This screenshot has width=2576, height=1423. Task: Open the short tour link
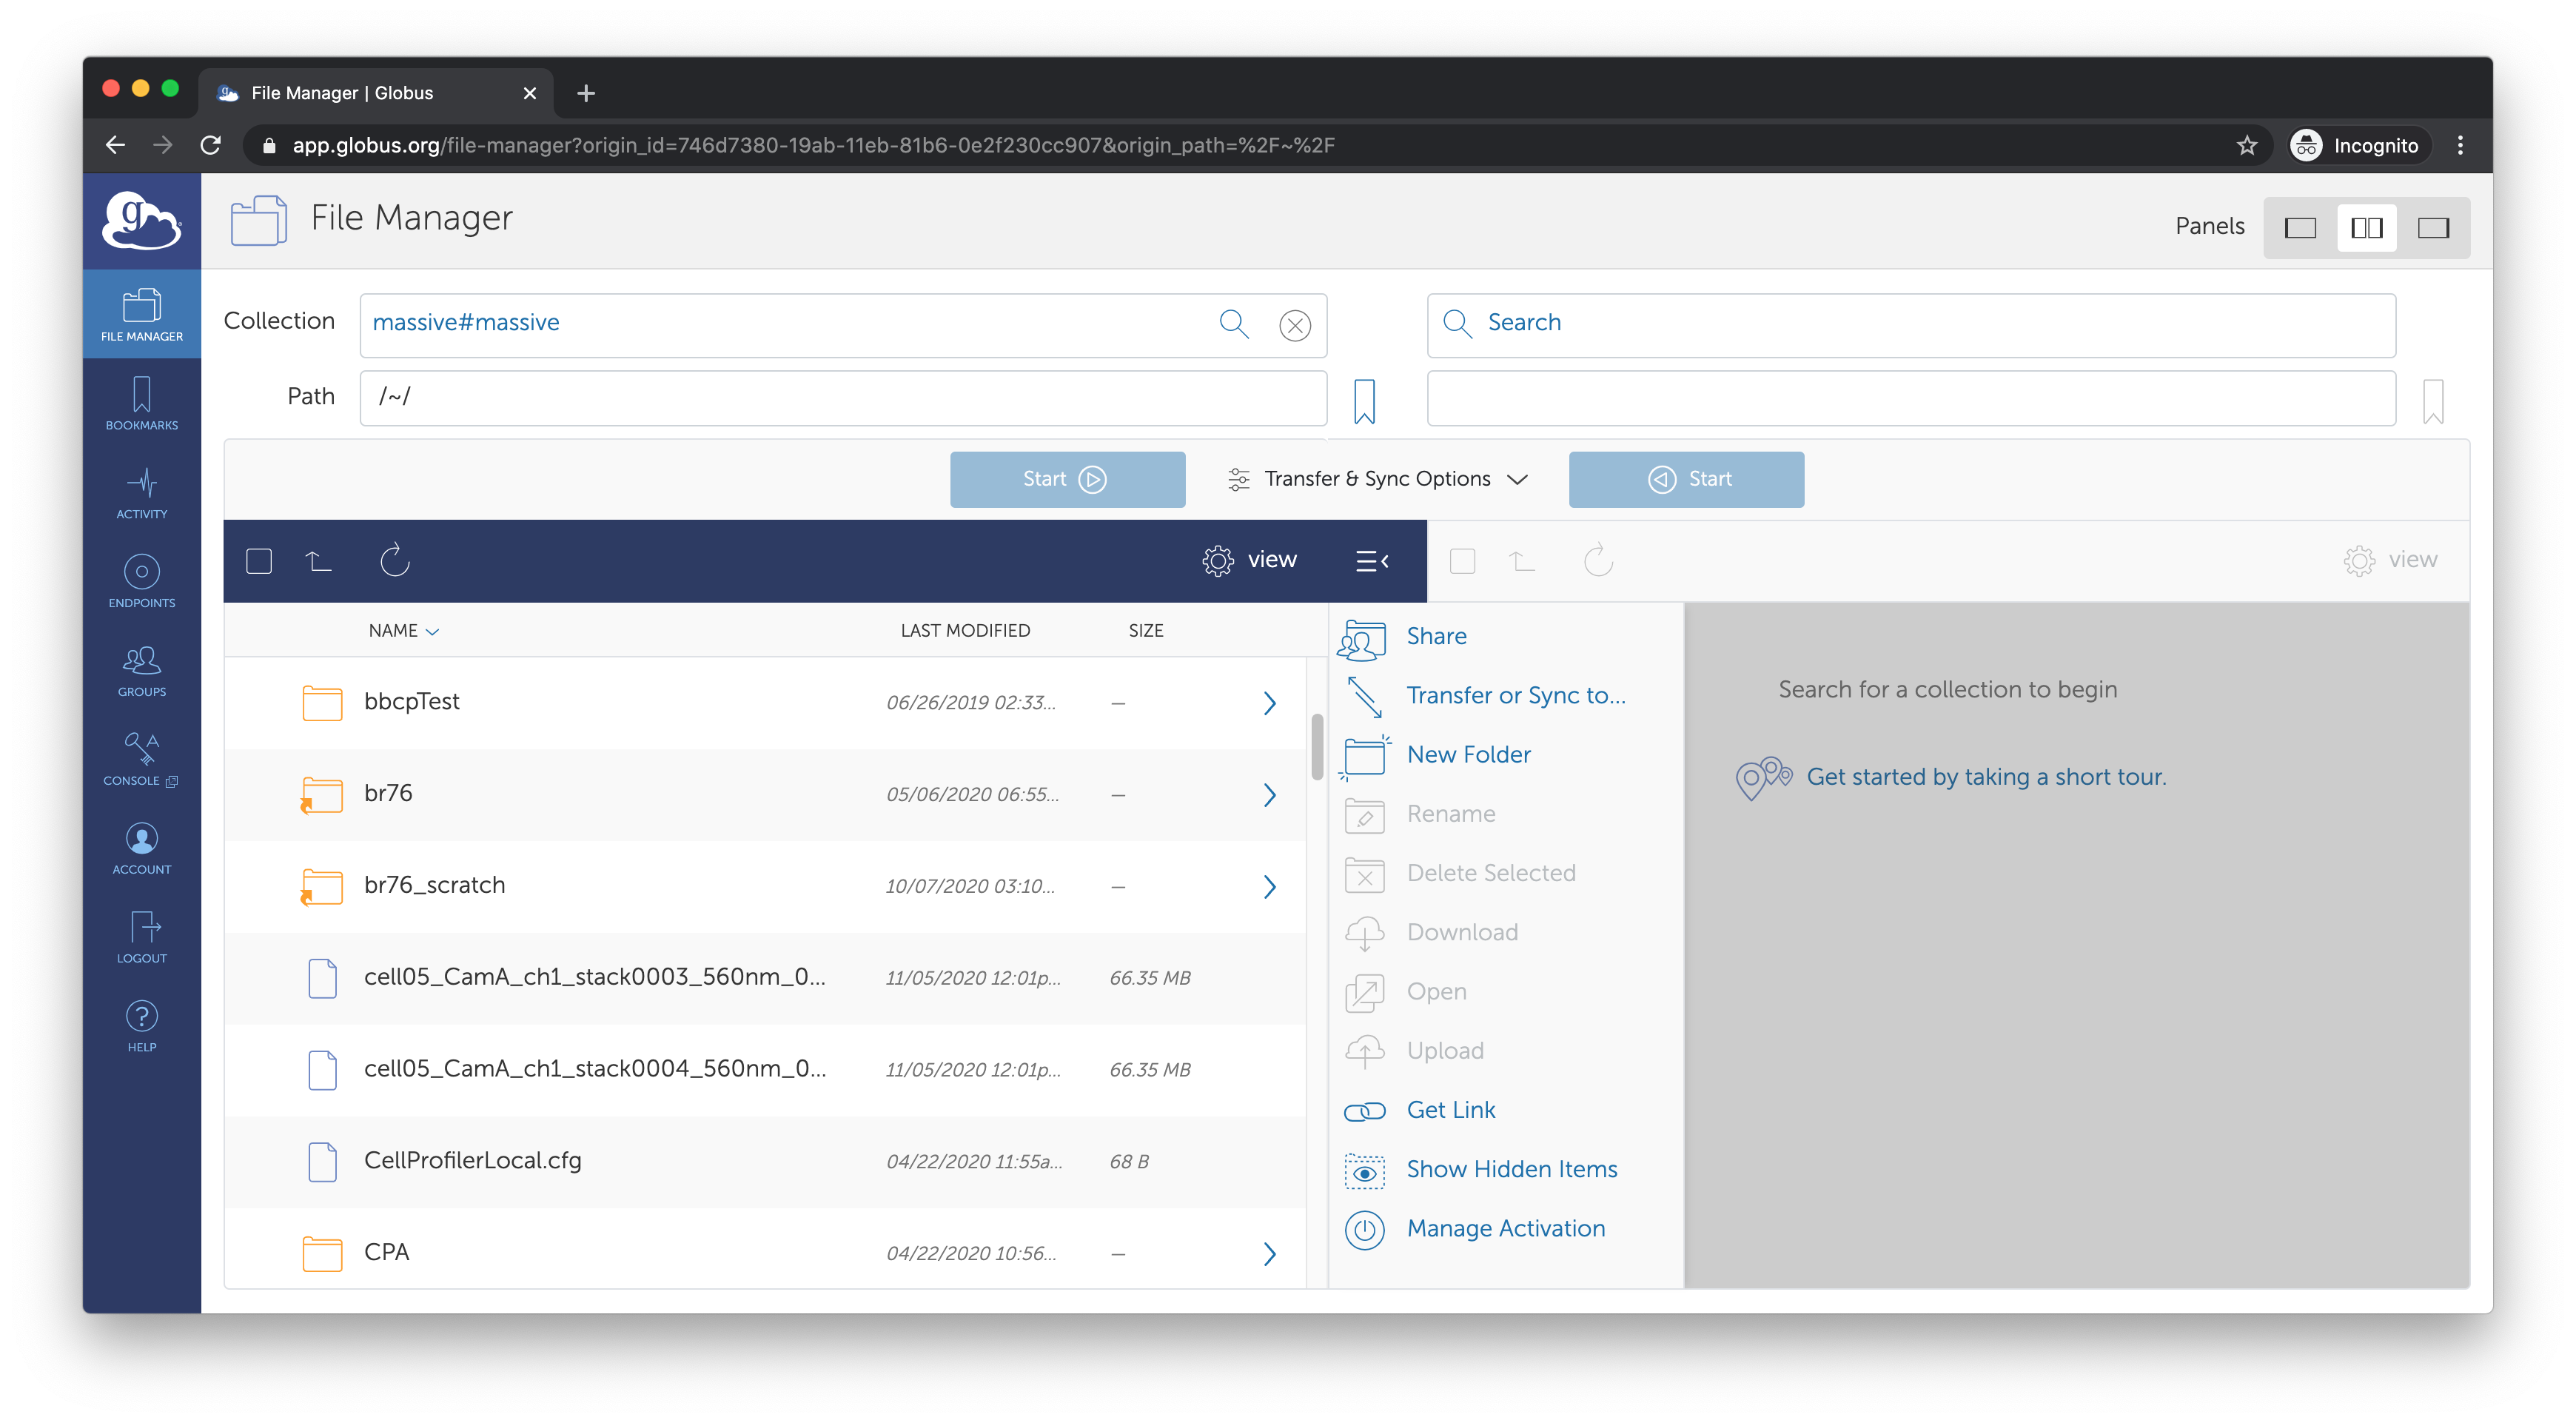click(1985, 777)
